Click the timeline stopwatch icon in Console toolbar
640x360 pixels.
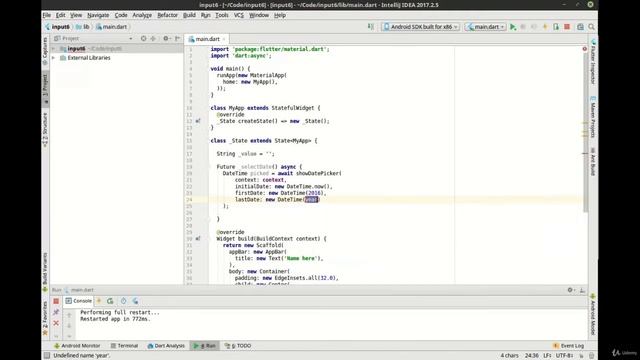(123, 301)
